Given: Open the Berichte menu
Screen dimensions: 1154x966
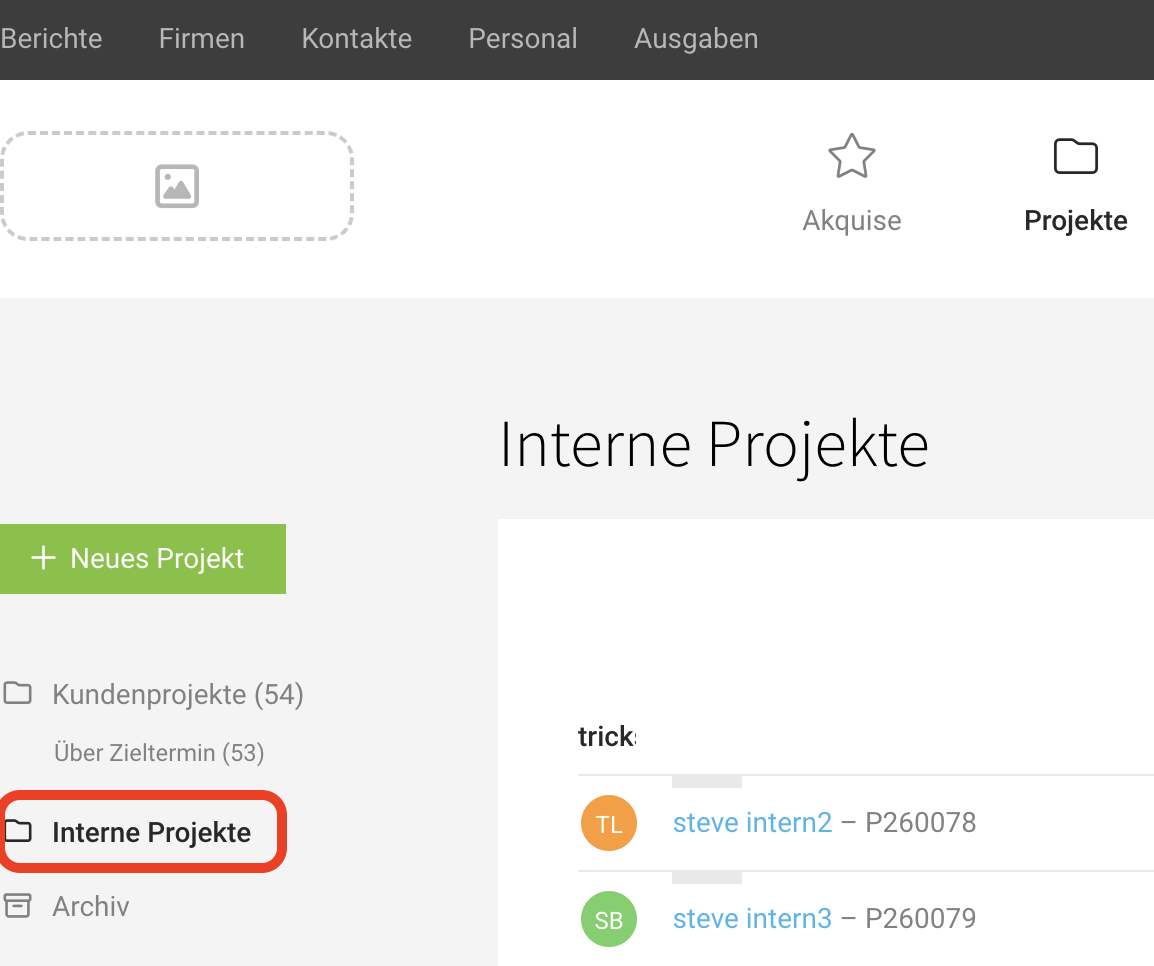Looking at the screenshot, I should point(51,39).
